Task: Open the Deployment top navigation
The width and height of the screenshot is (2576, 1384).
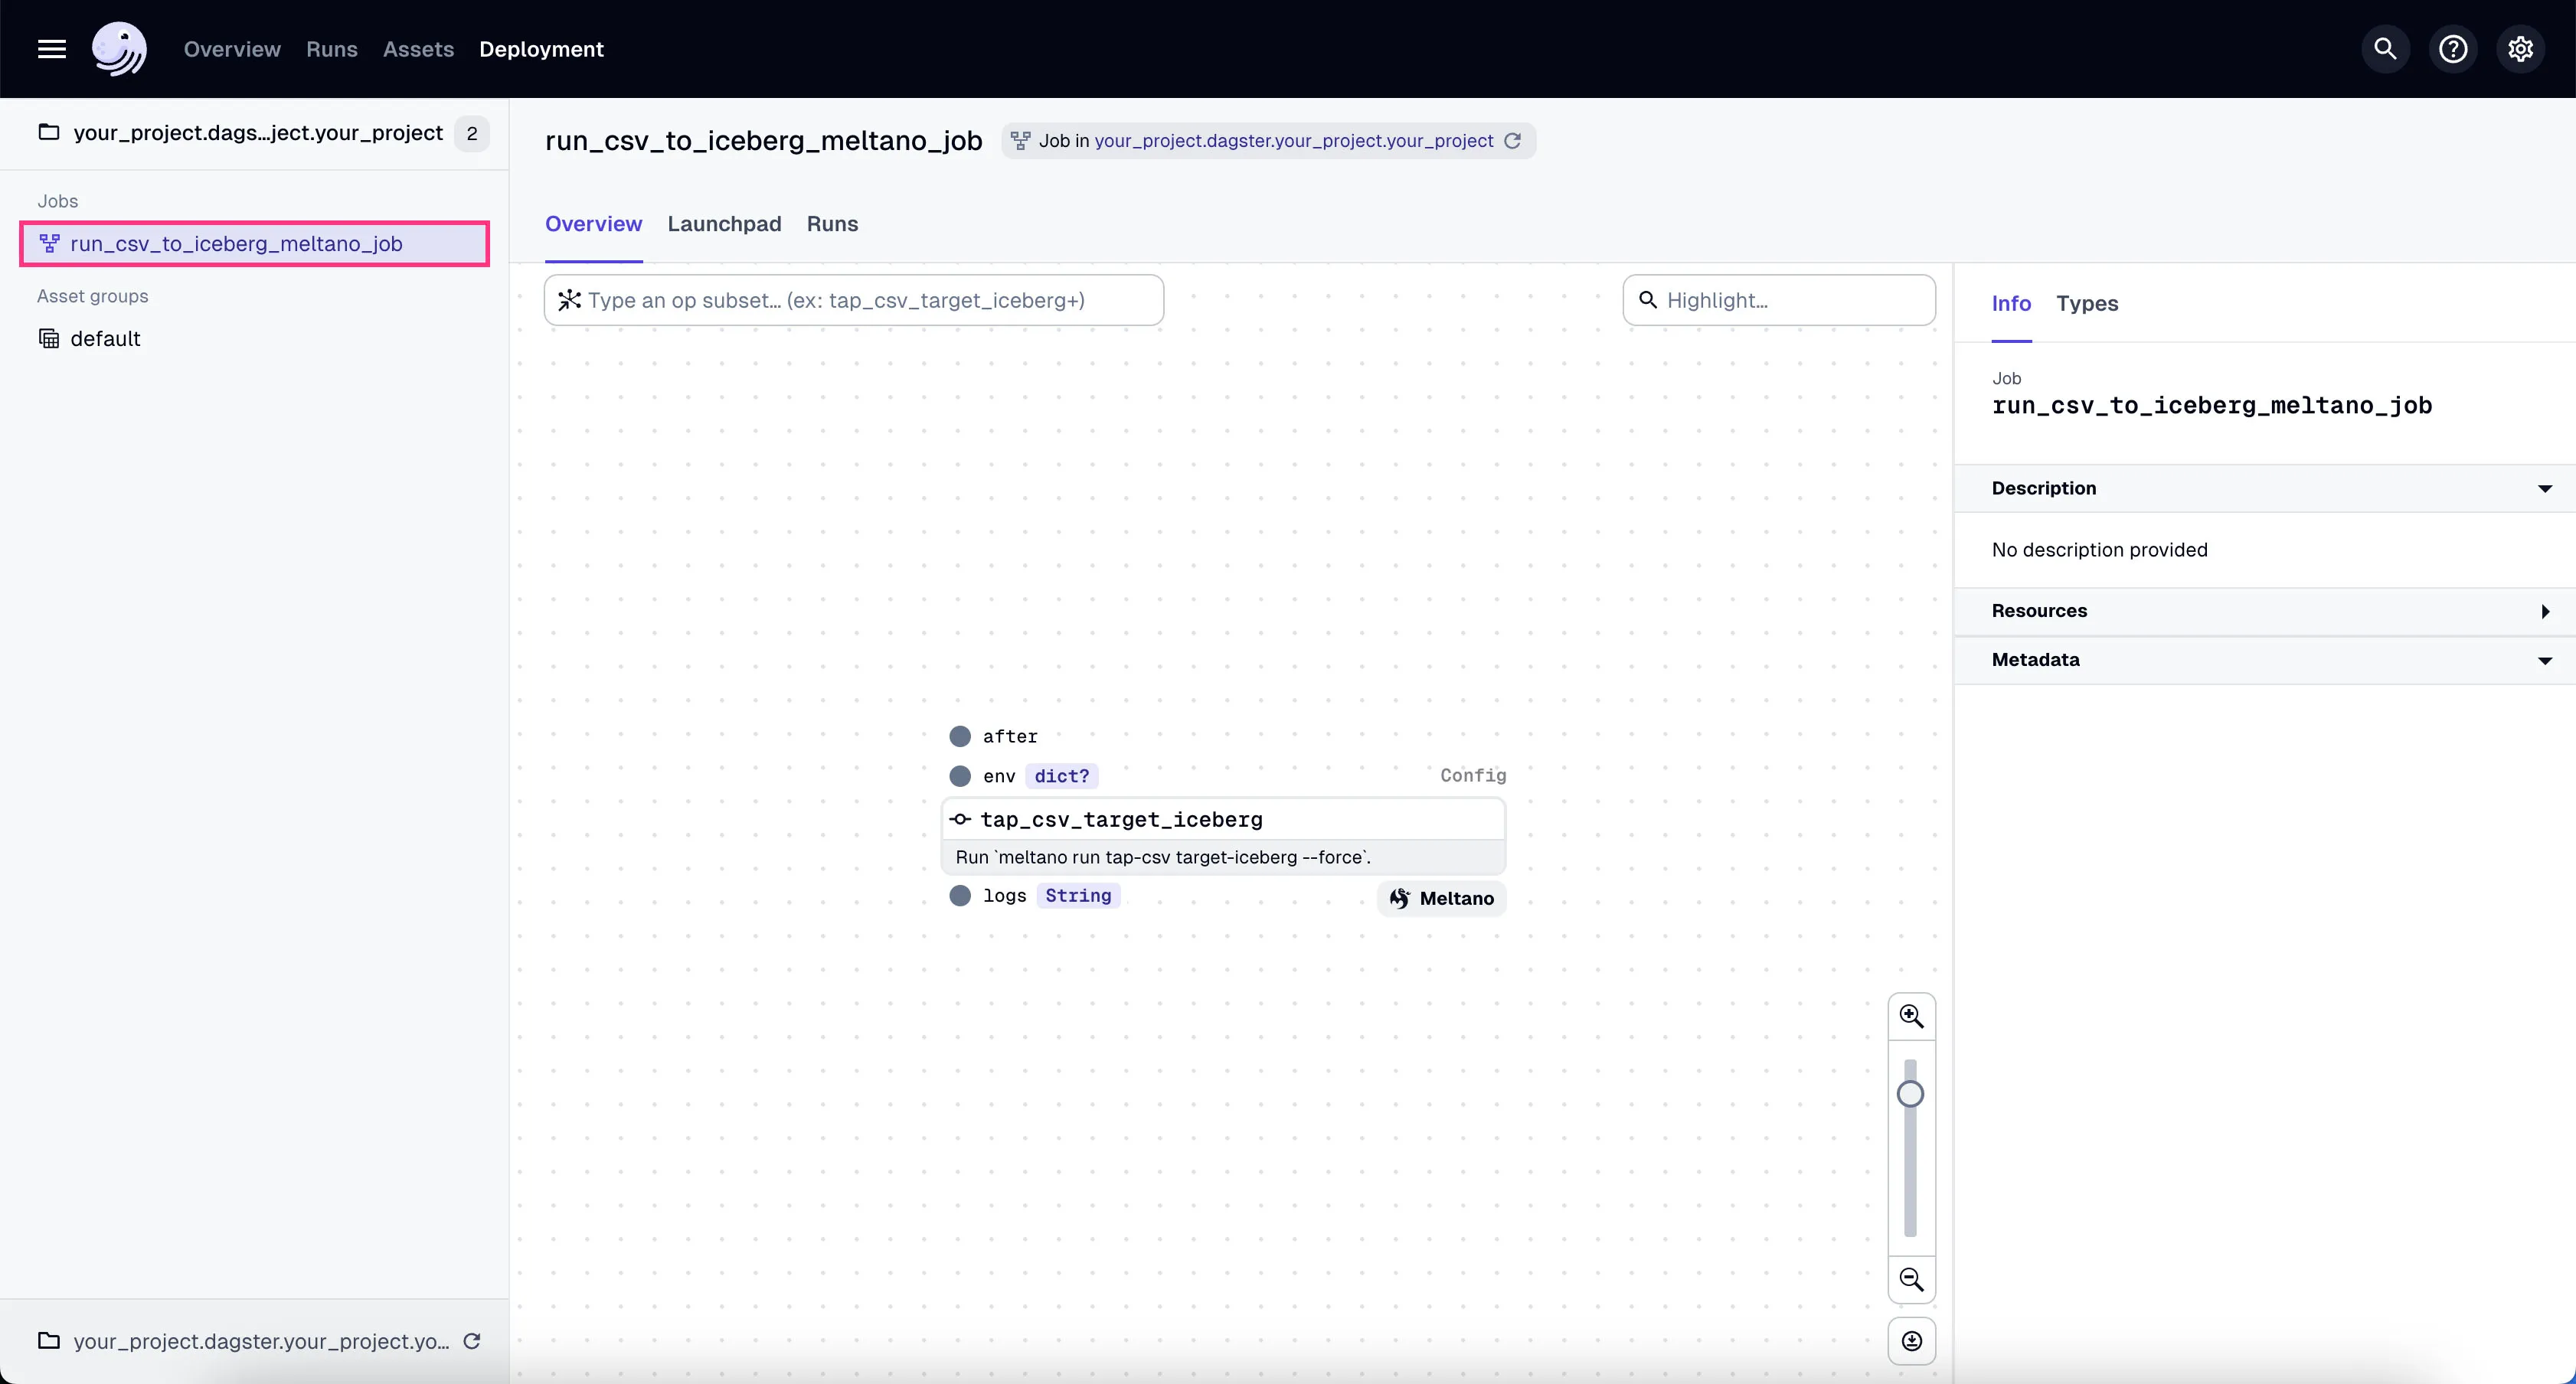Action: (x=541, y=49)
